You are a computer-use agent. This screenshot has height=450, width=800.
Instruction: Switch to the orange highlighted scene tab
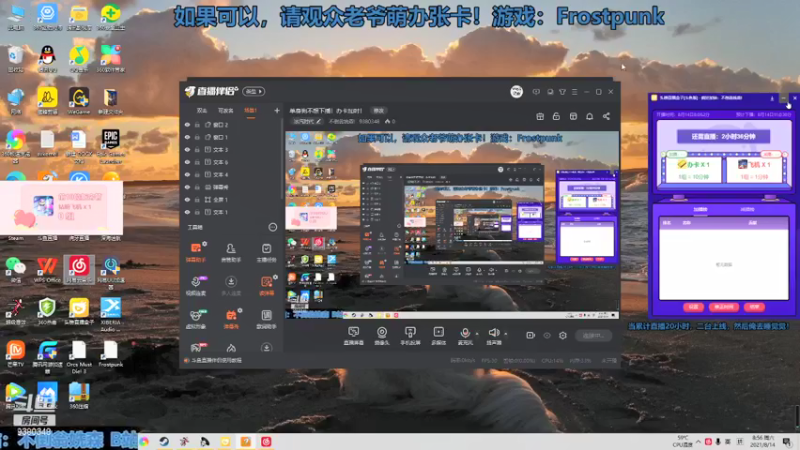pos(250,110)
